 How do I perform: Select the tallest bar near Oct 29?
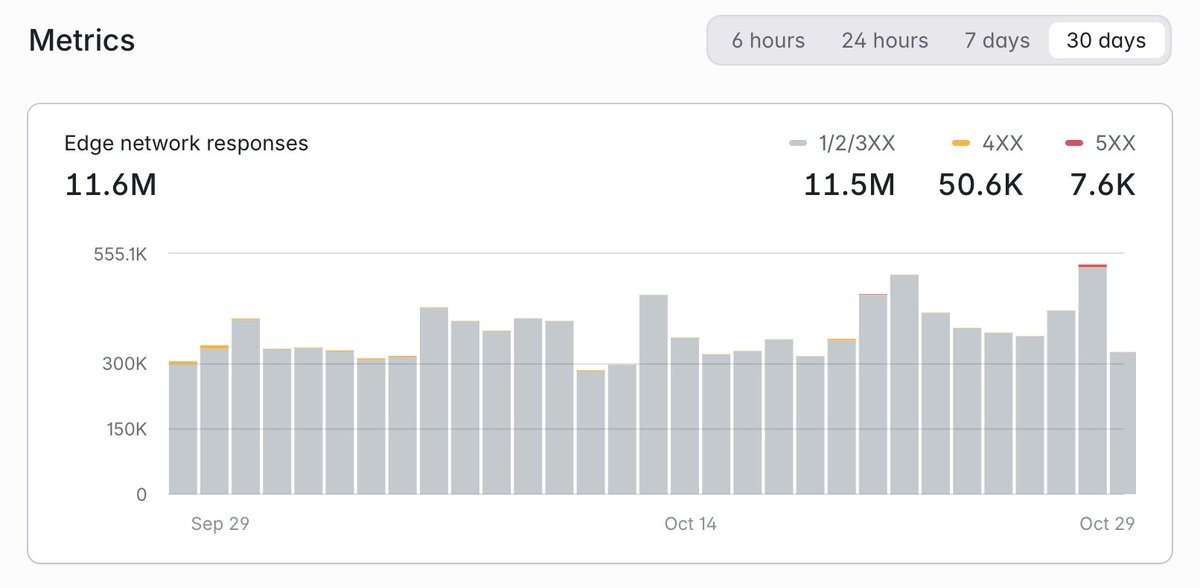(x=1094, y=380)
